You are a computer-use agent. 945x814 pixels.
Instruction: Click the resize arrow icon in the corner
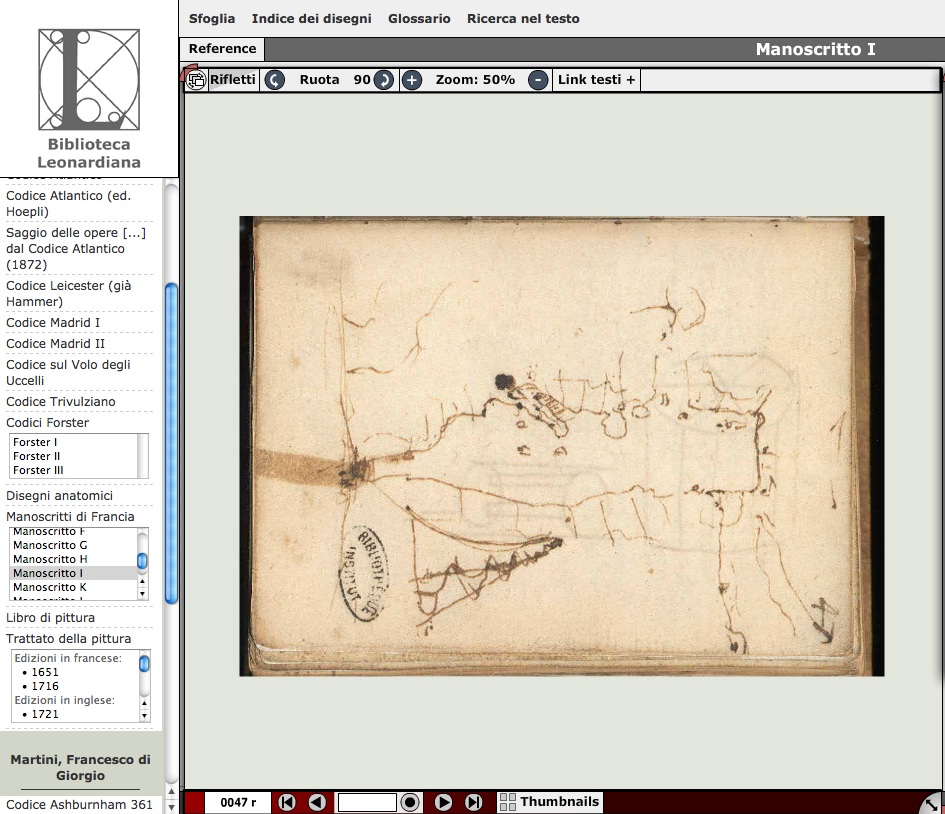[x=931, y=804]
